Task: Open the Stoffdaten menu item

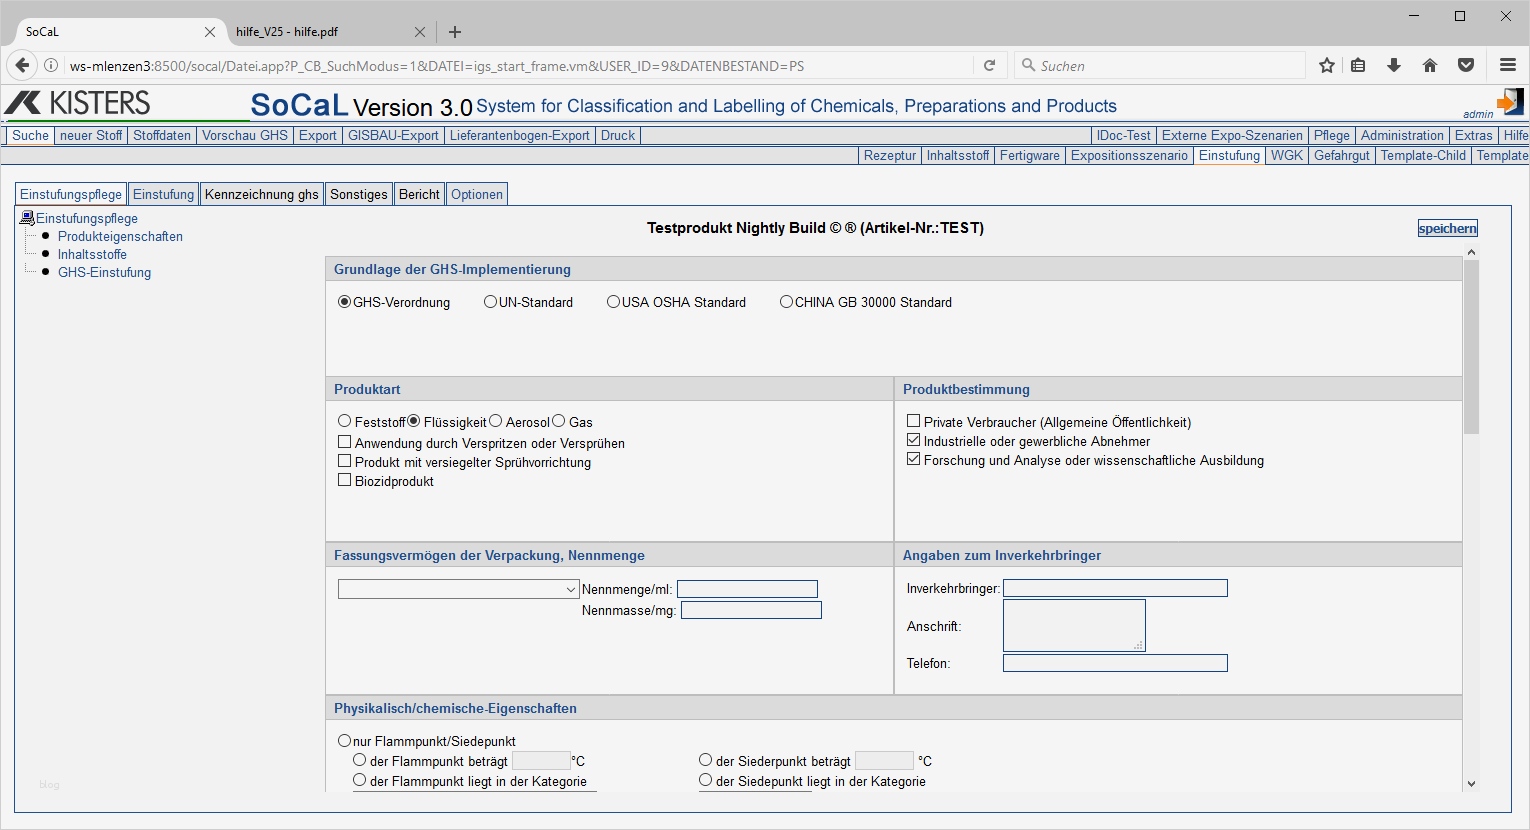Action: [x=162, y=135]
